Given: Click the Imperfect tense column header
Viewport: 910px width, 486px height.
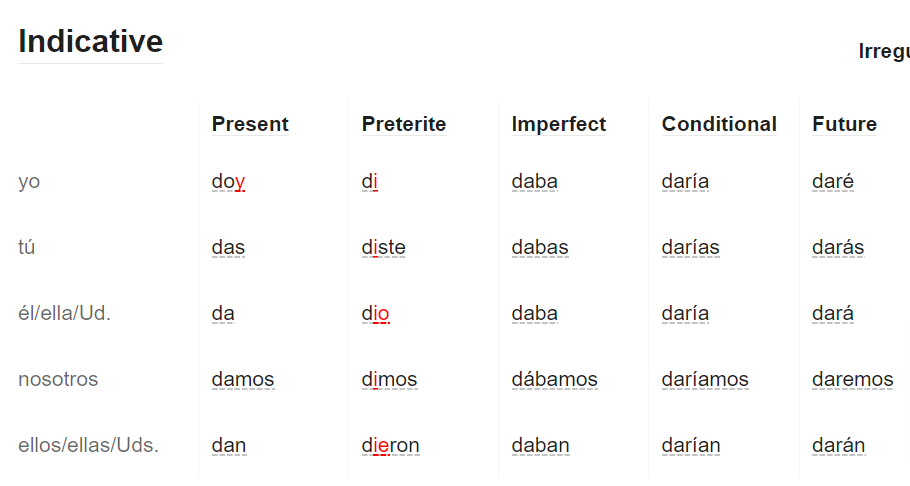Looking at the screenshot, I should tap(558, 124).
